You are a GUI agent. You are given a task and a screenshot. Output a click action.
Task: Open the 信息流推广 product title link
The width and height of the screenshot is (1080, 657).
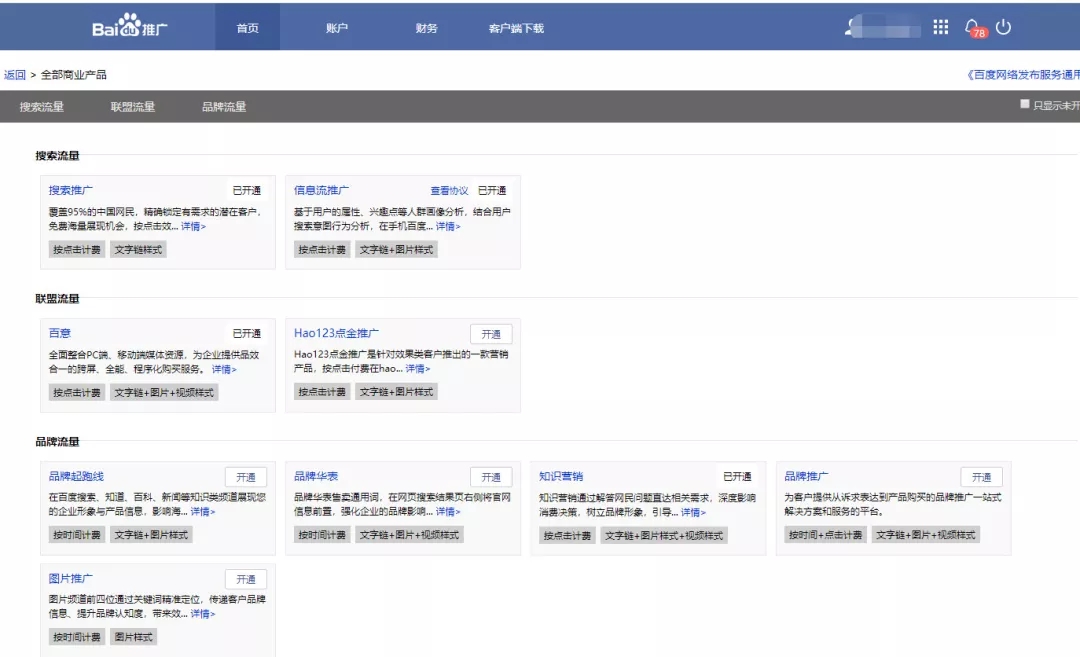[321, 190]
